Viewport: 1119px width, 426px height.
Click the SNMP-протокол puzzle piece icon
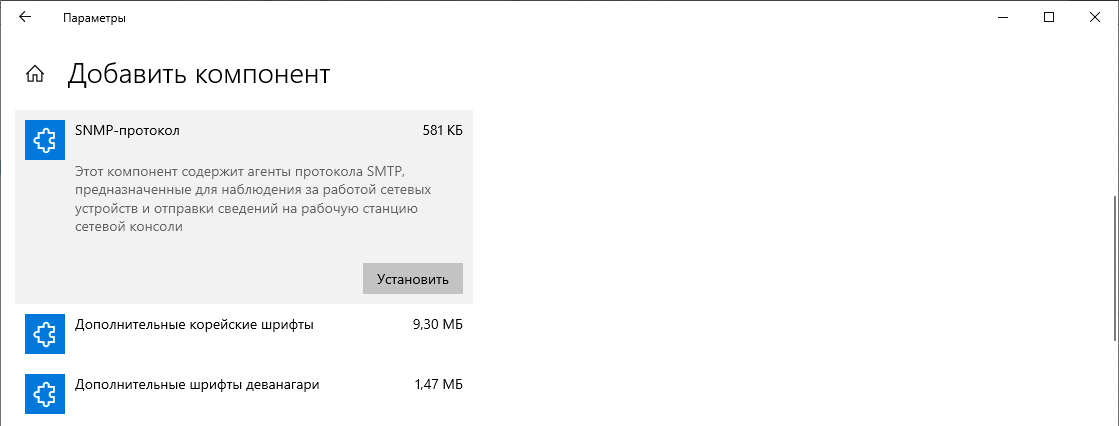click(x=44, y=140)
